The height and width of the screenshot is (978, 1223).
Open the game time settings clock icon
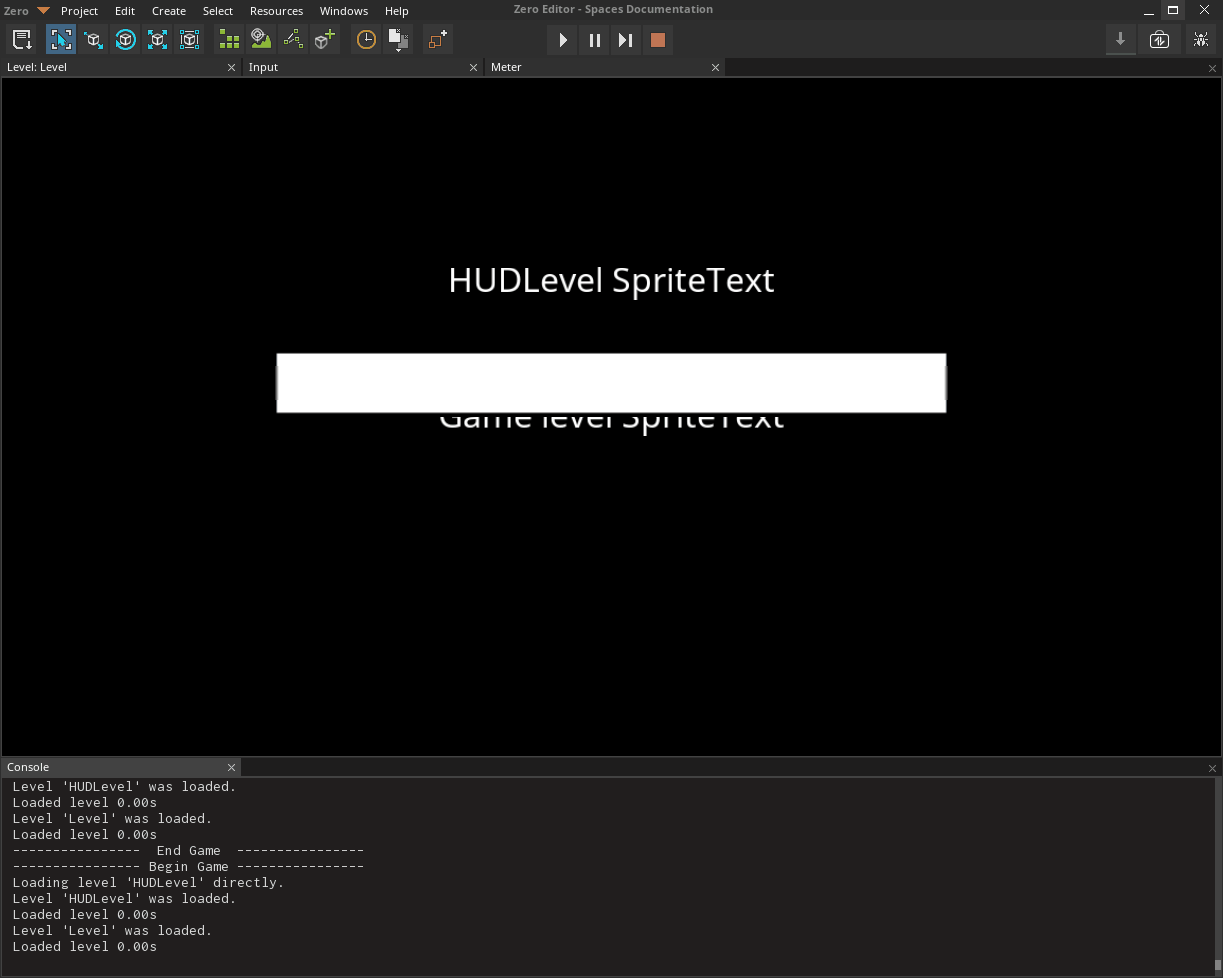coord(365,39)
